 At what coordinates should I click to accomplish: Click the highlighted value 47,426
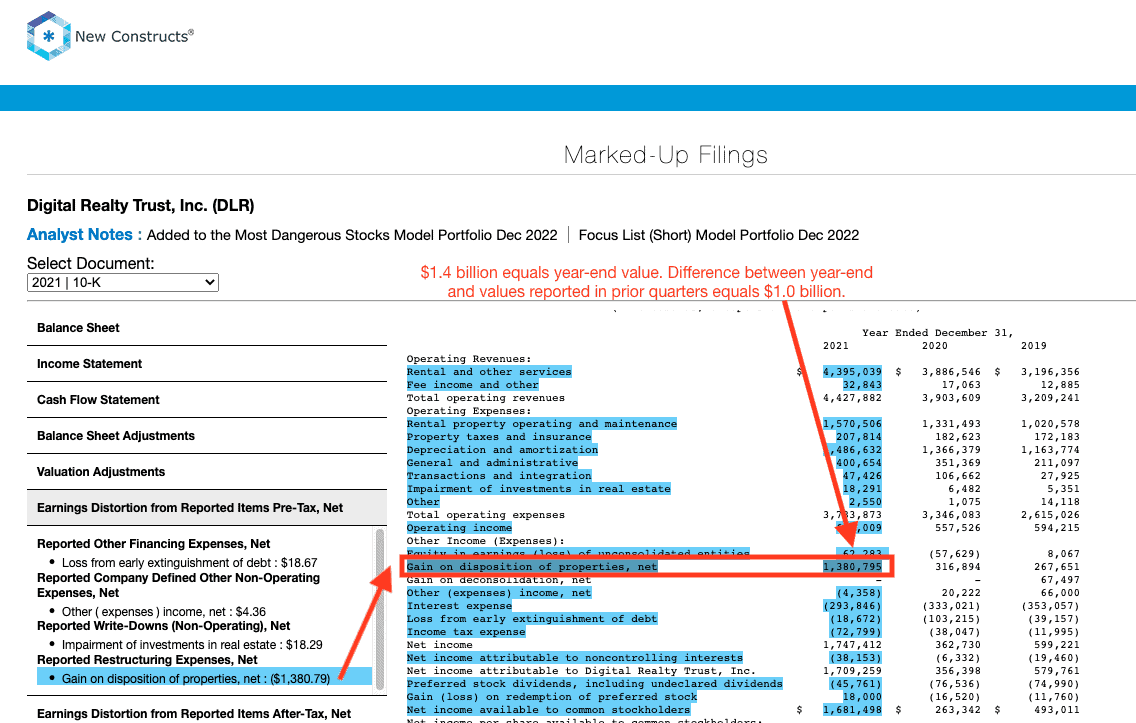[862, 476]
